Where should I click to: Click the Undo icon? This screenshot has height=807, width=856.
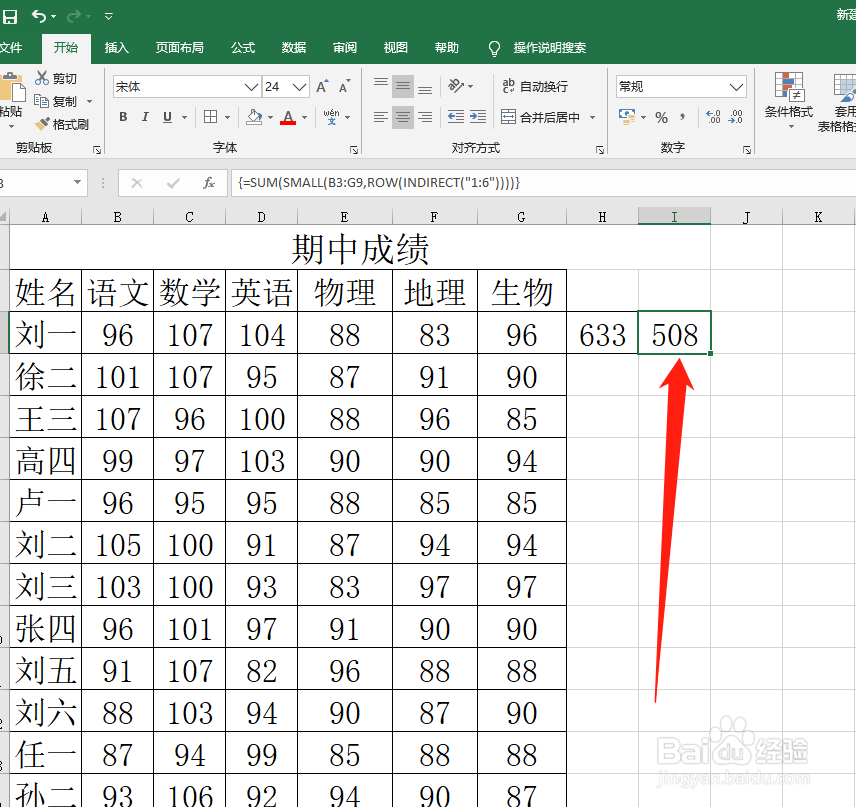point(38,16)
